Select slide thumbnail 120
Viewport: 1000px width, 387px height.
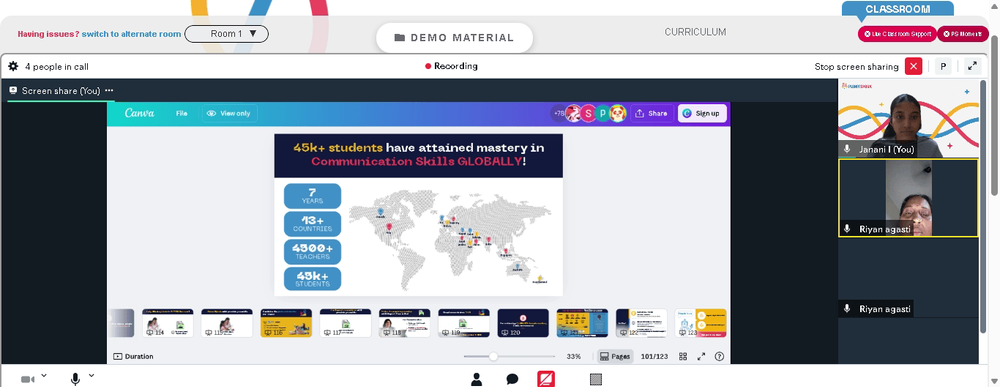click(523, 323)
